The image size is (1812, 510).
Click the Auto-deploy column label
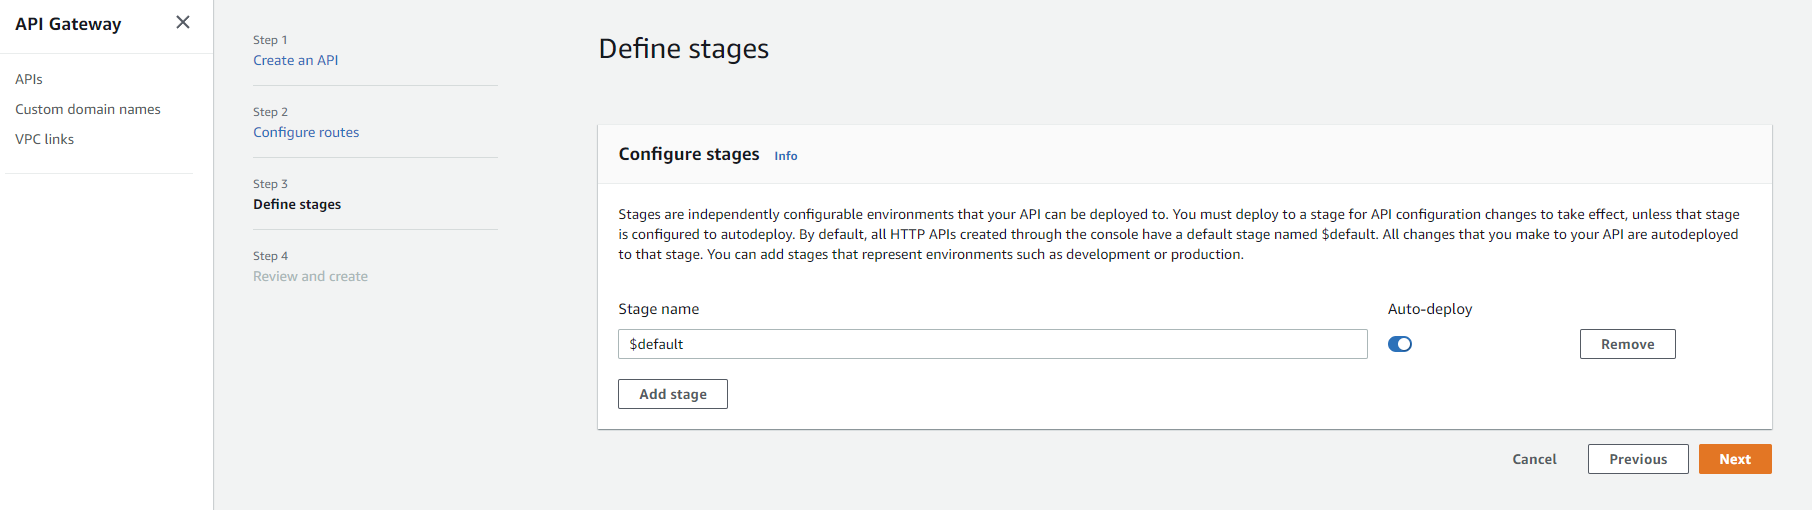click(x=1430, y=309)
